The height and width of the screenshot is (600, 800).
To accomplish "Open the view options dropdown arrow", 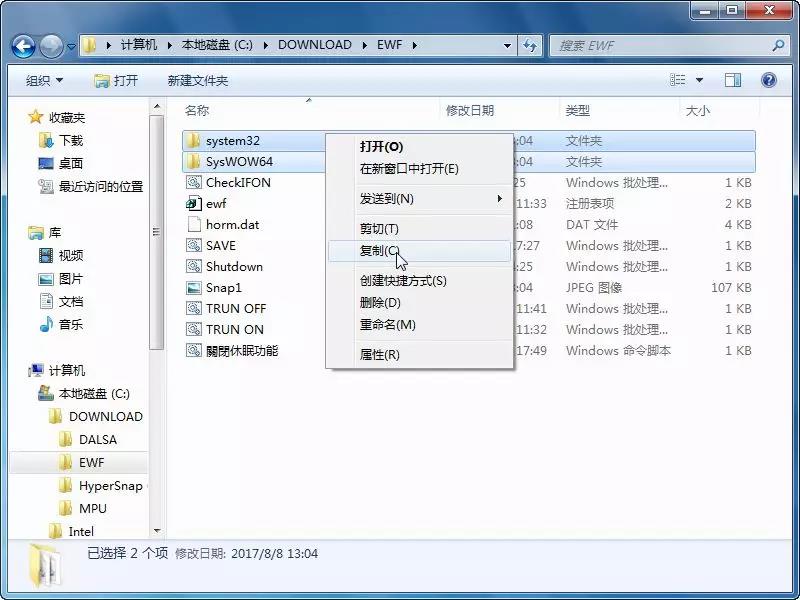I will click(x=699, y=80).
